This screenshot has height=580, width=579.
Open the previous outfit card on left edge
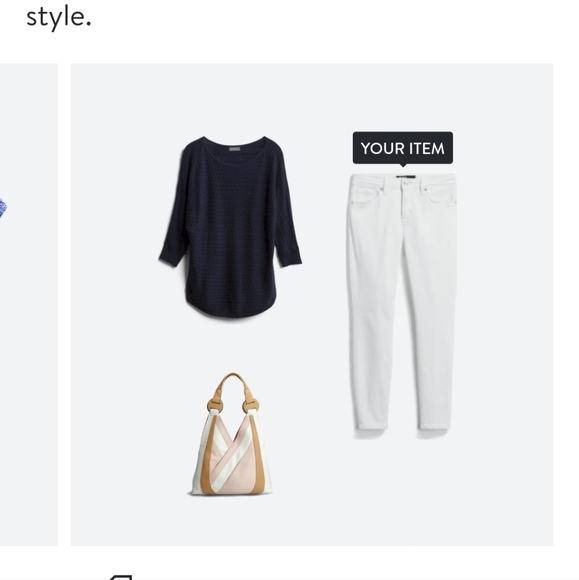(x=29, y=304)
